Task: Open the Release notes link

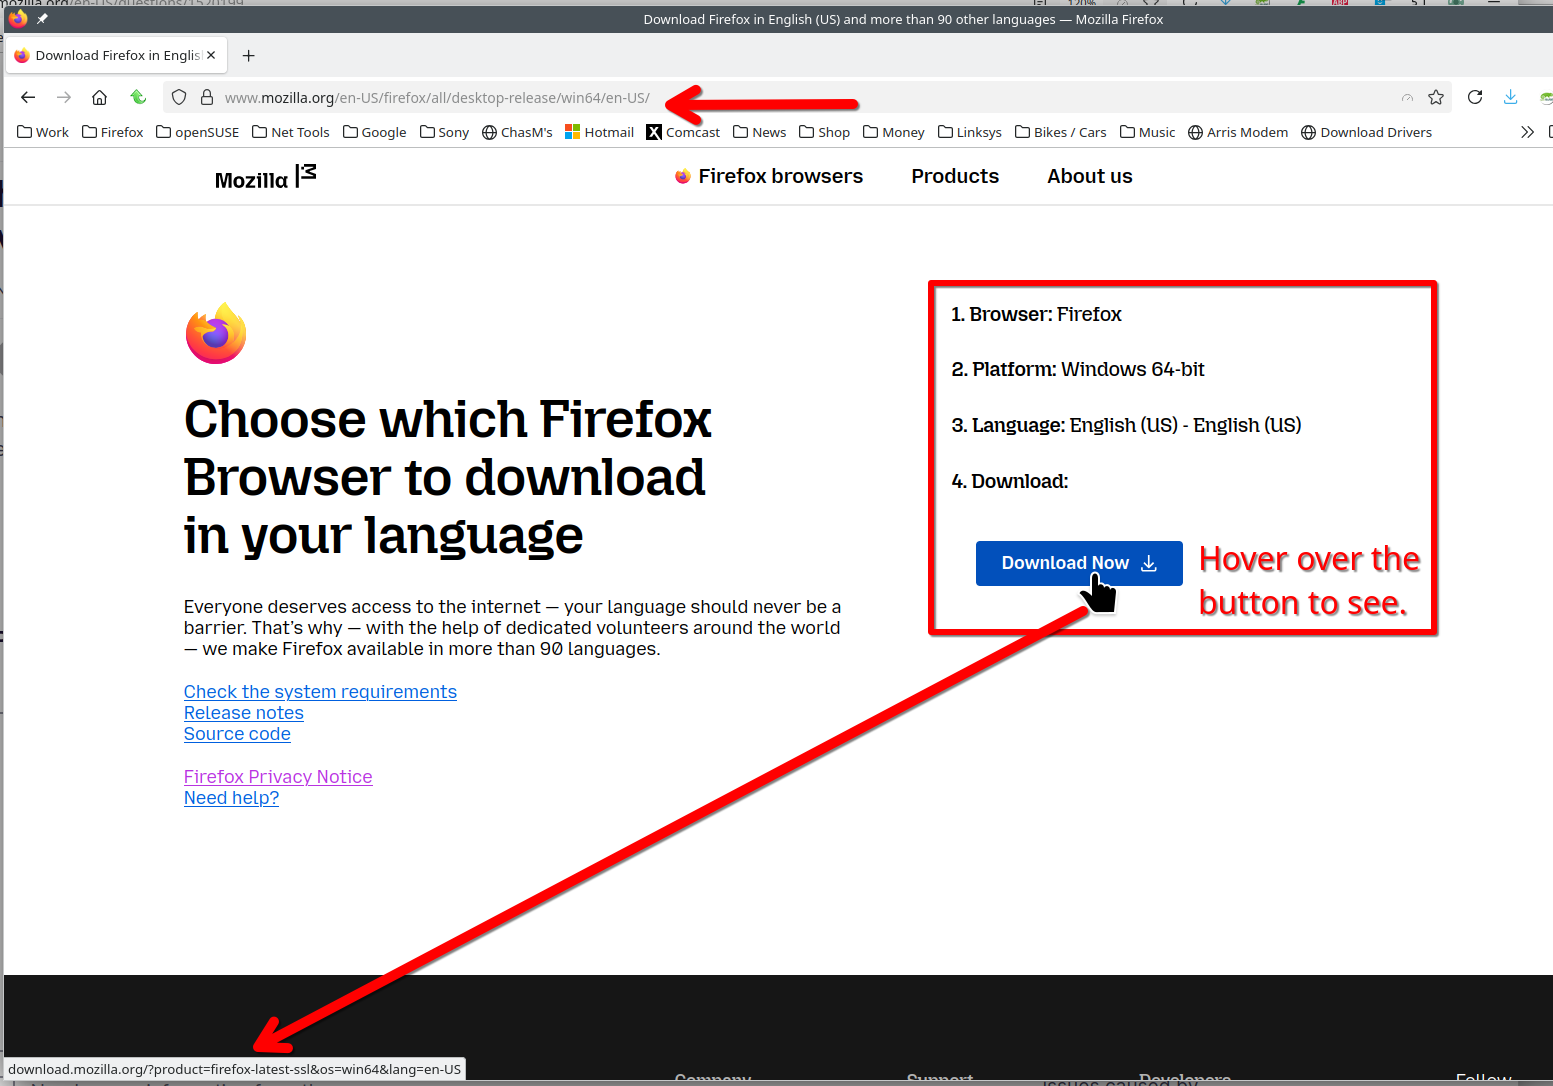Action: coord(244,713)
